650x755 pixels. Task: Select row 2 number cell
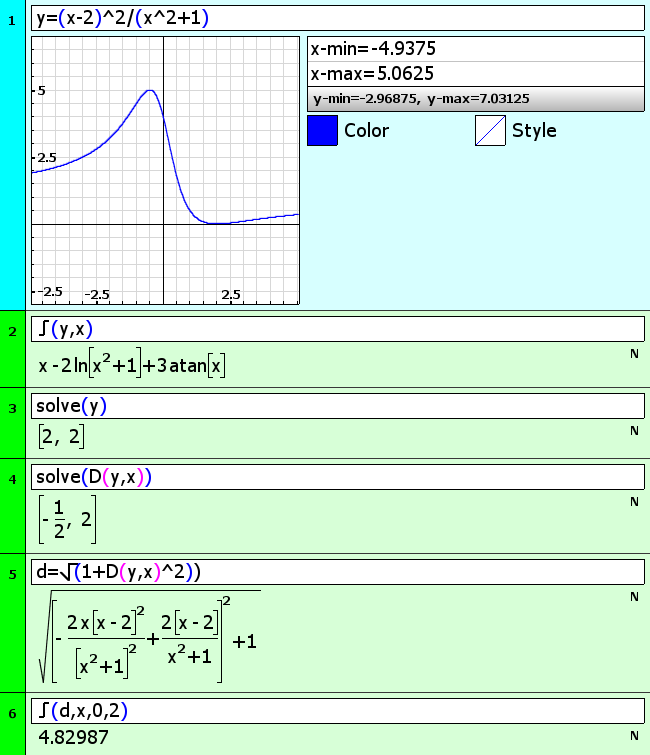[x=12, y=331]
